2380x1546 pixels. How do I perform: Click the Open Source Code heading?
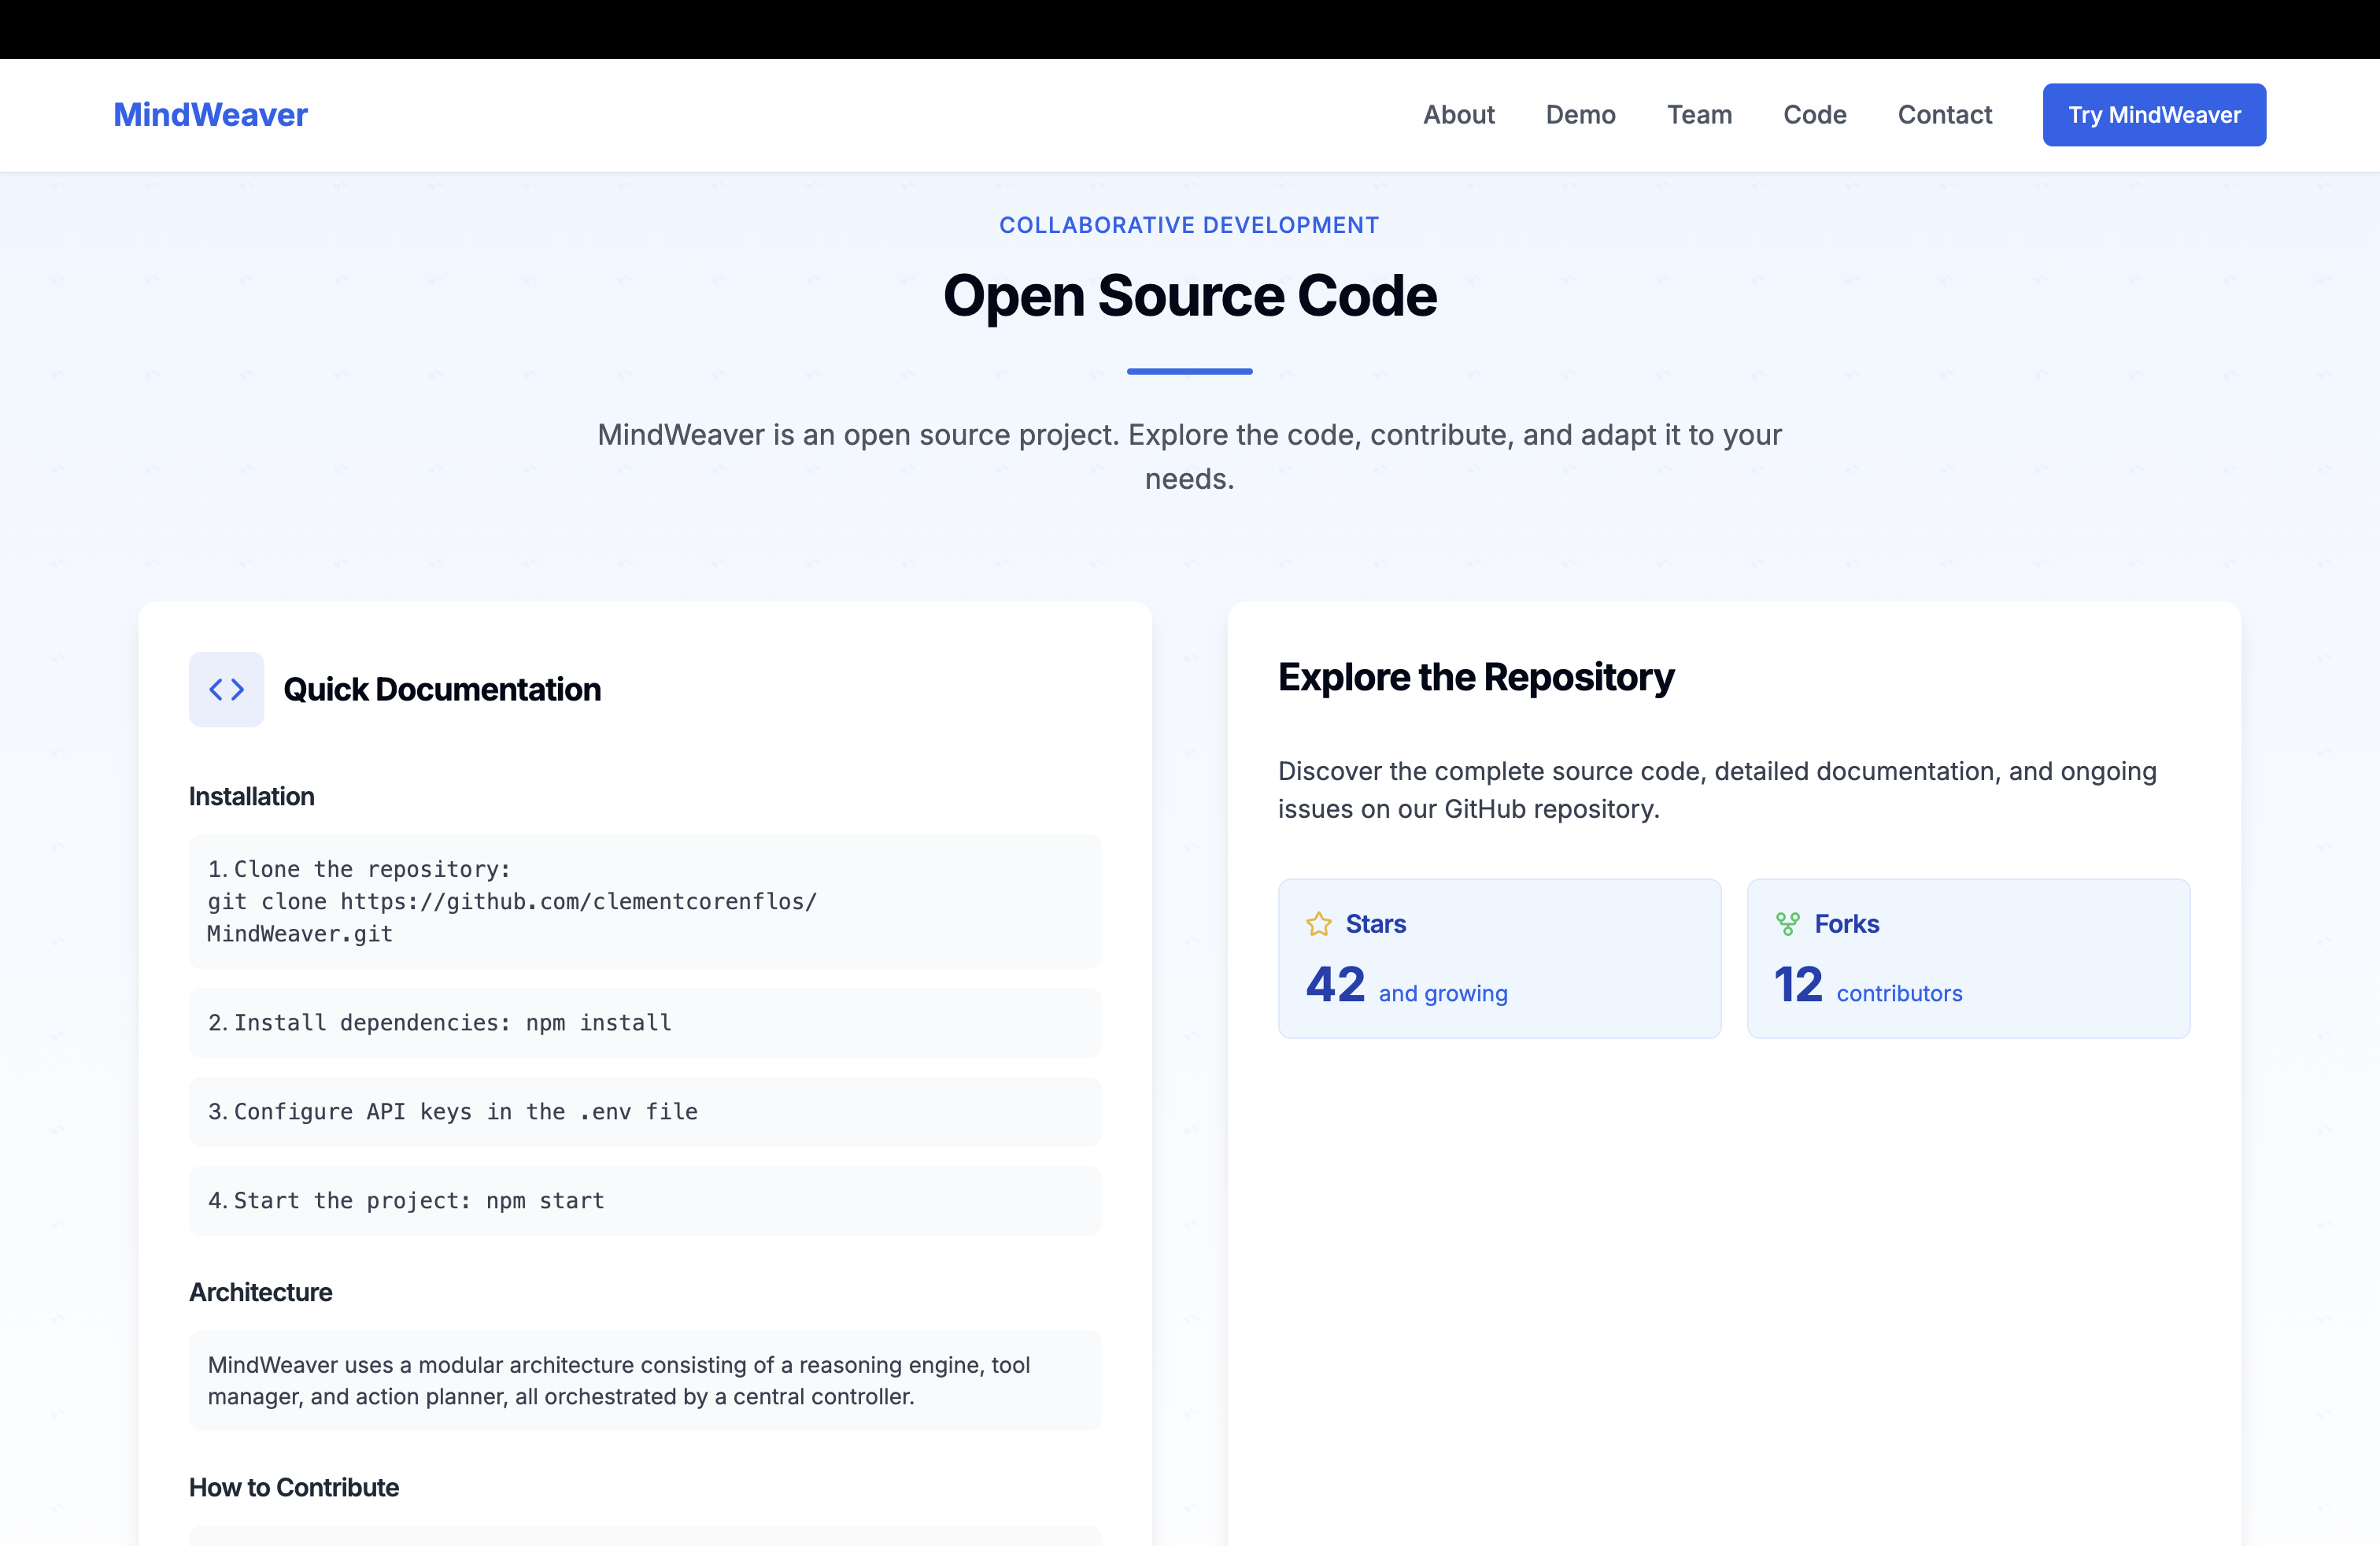(x=1189, y=296)
